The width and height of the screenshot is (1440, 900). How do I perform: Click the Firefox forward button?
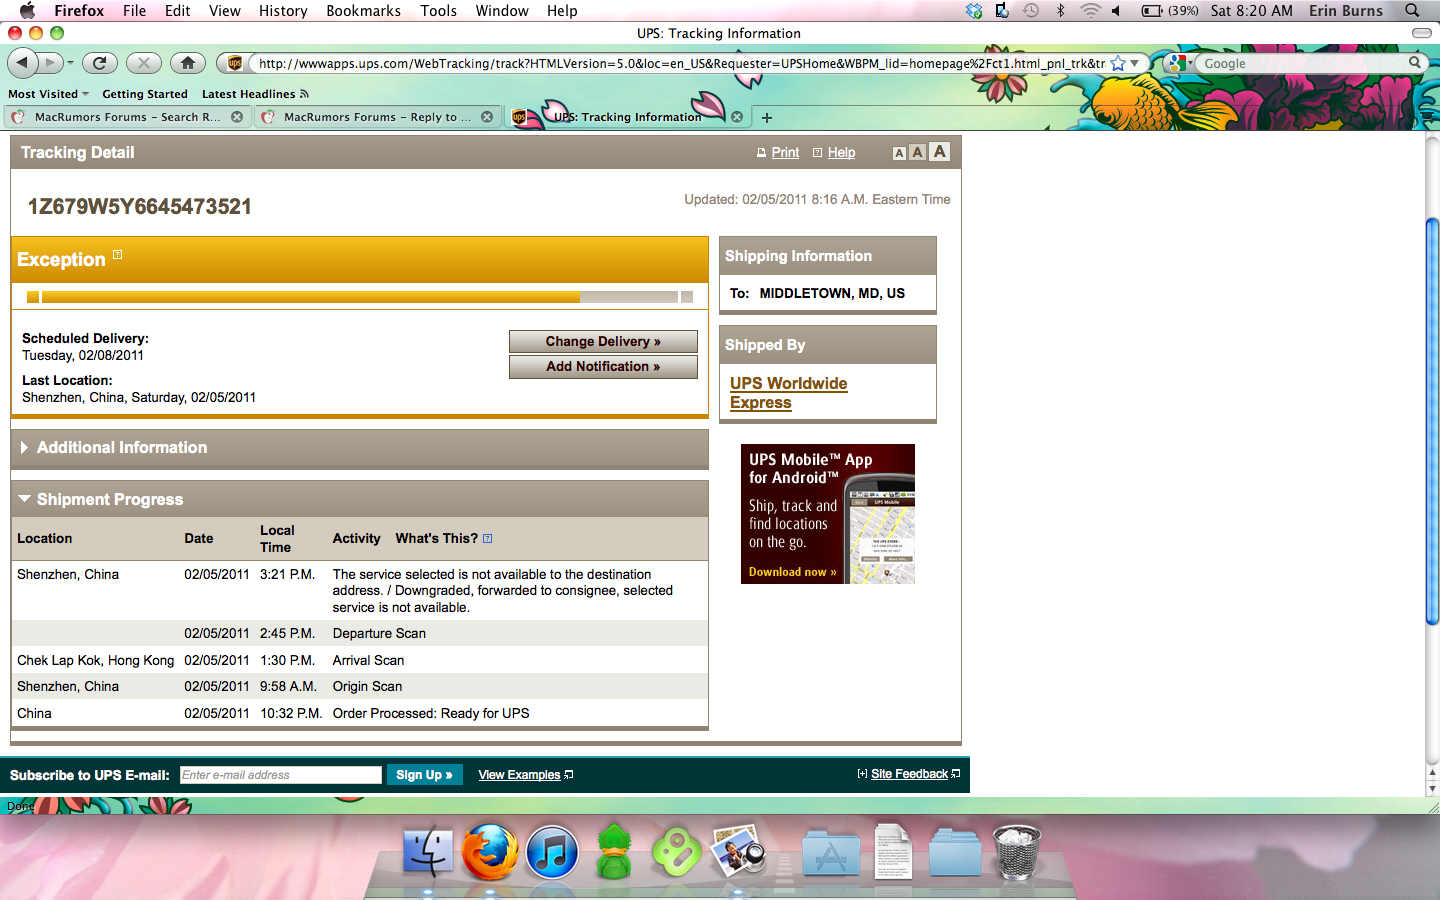coord(51,63)
